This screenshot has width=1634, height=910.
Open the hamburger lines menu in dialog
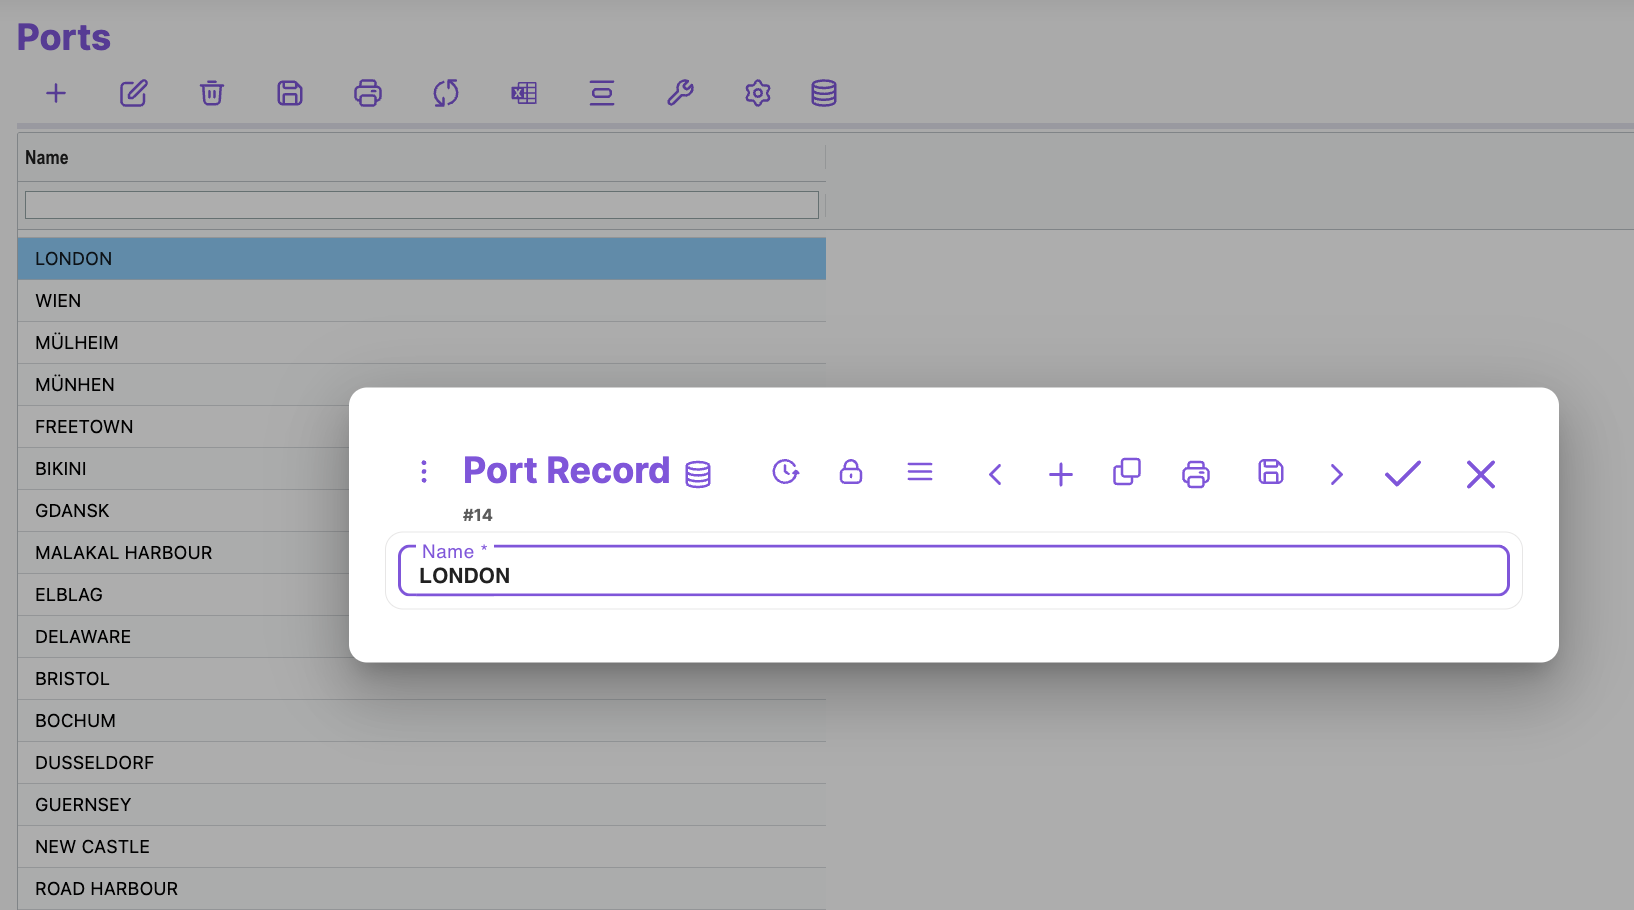[920, 472]
